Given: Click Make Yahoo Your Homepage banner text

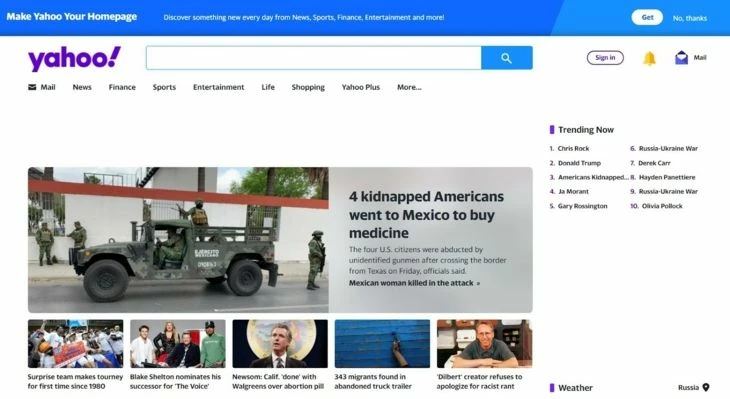Looking at the screenshot, I should [x=72, y=17].
